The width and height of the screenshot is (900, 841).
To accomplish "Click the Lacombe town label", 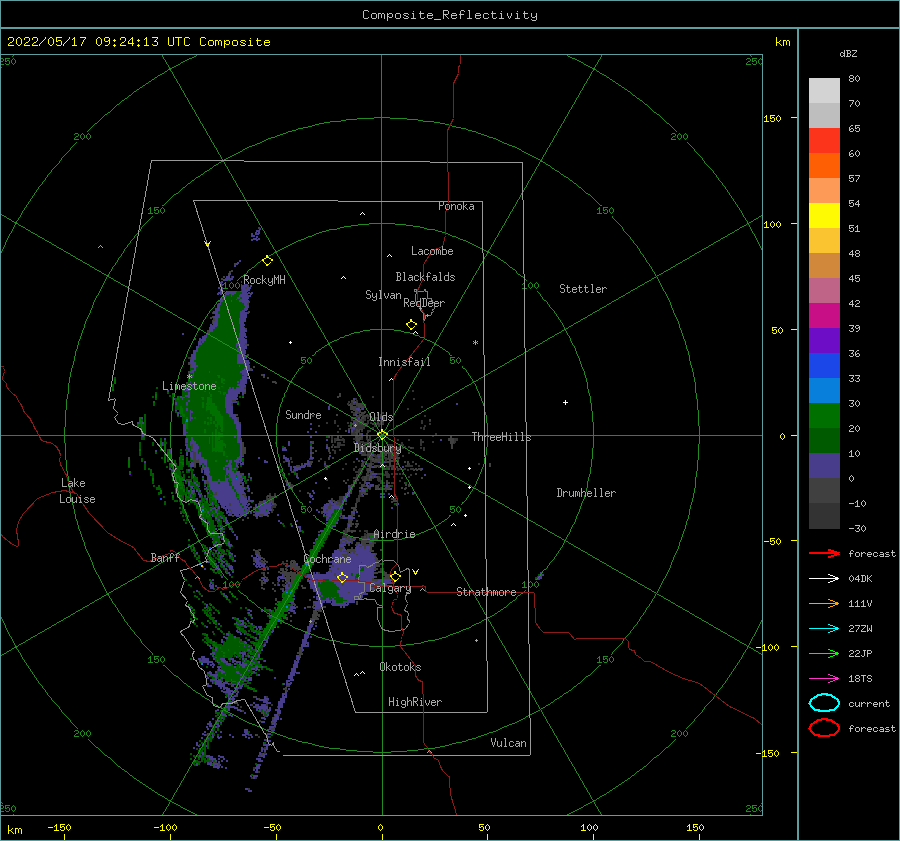I will (x=432, y=251).
